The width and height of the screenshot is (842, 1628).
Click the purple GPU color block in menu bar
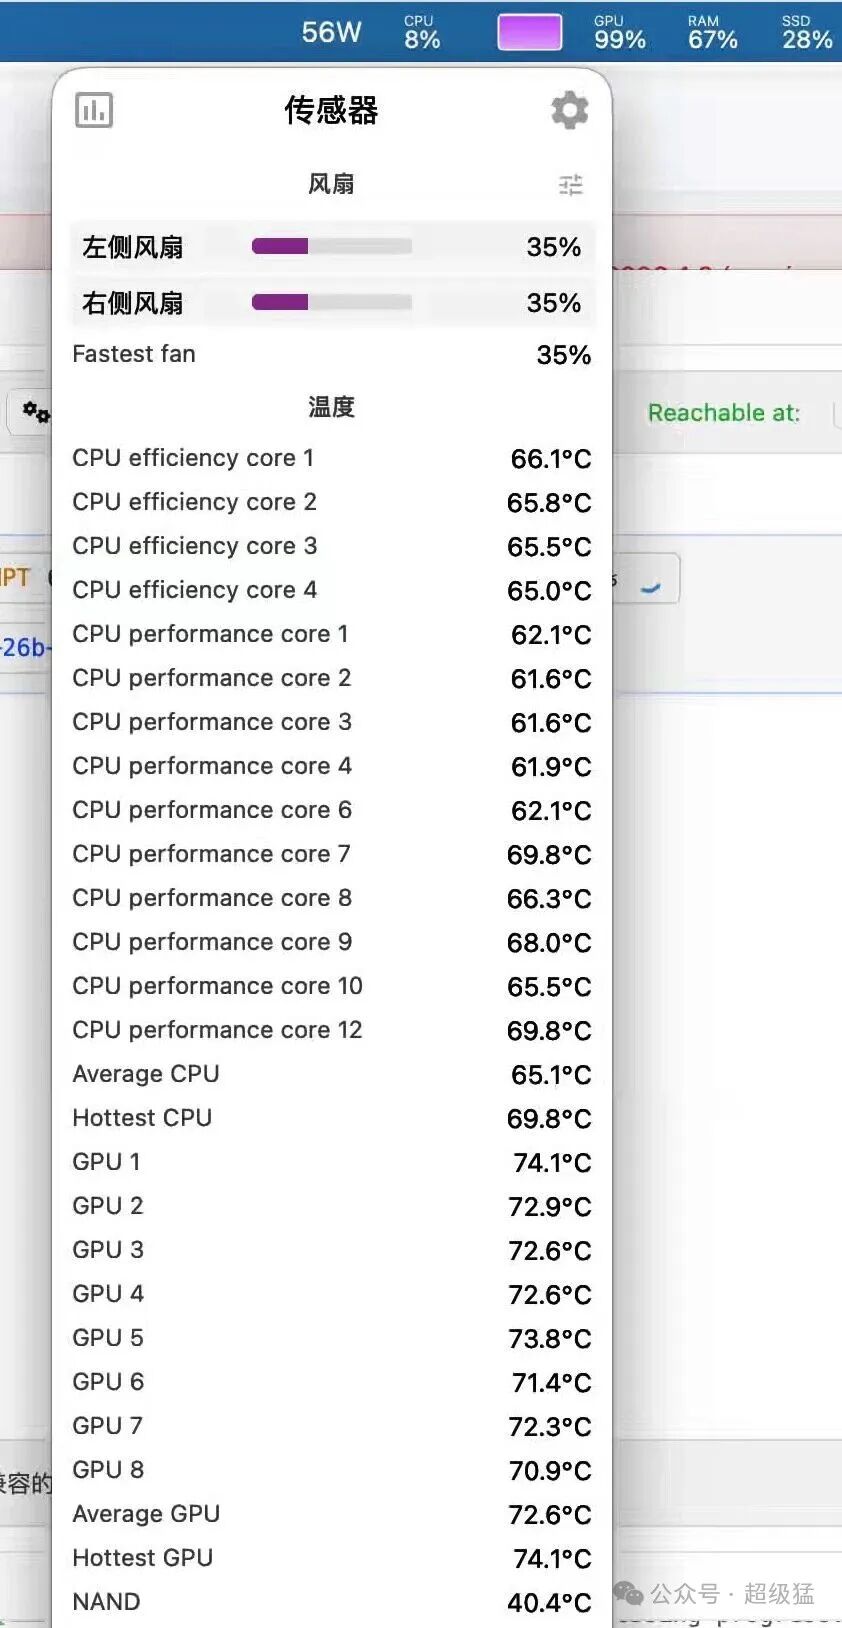click(x=530, y=32)
